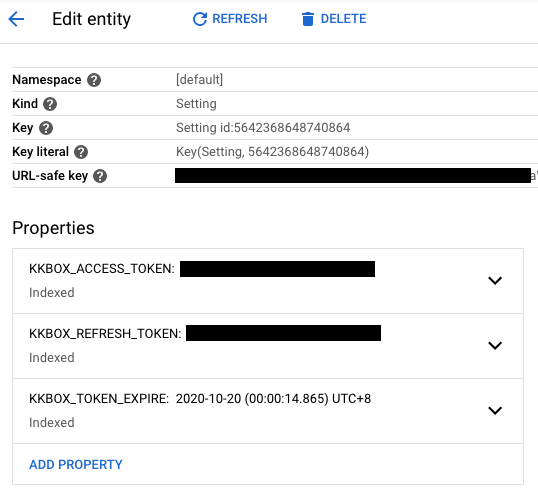The image size is (538, 496).
Task: Expand the KKBOX_REFRESH_TOKEN property chevron
Action: (x=495, y=345)
